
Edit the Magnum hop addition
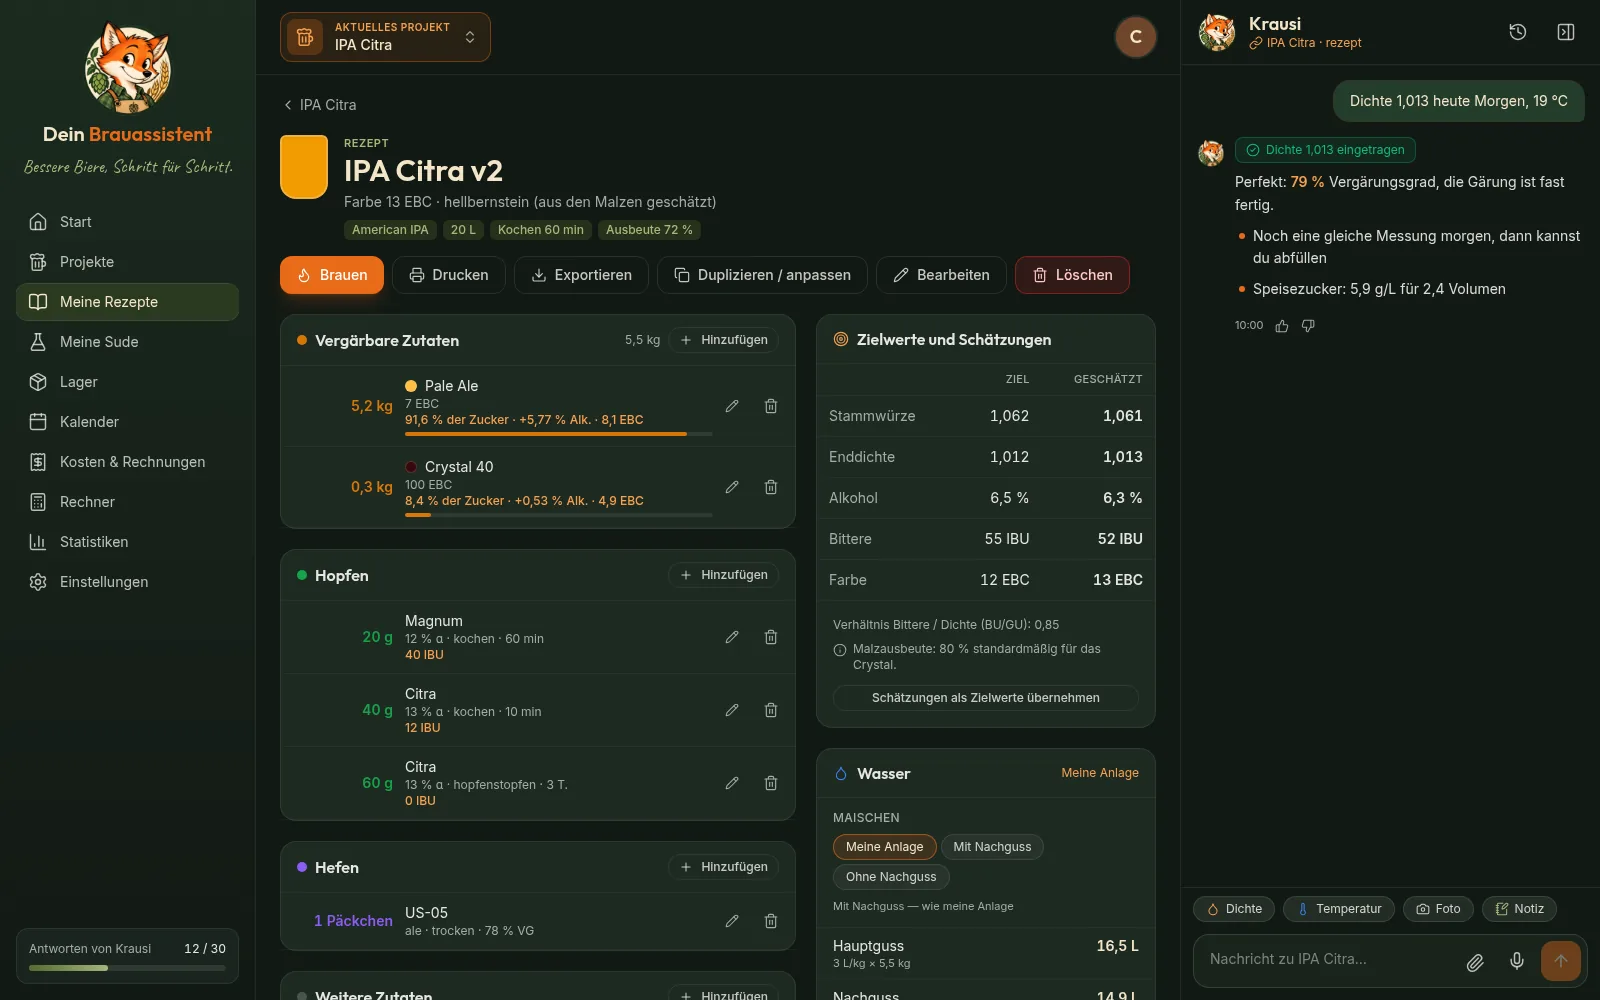point(732,637)
